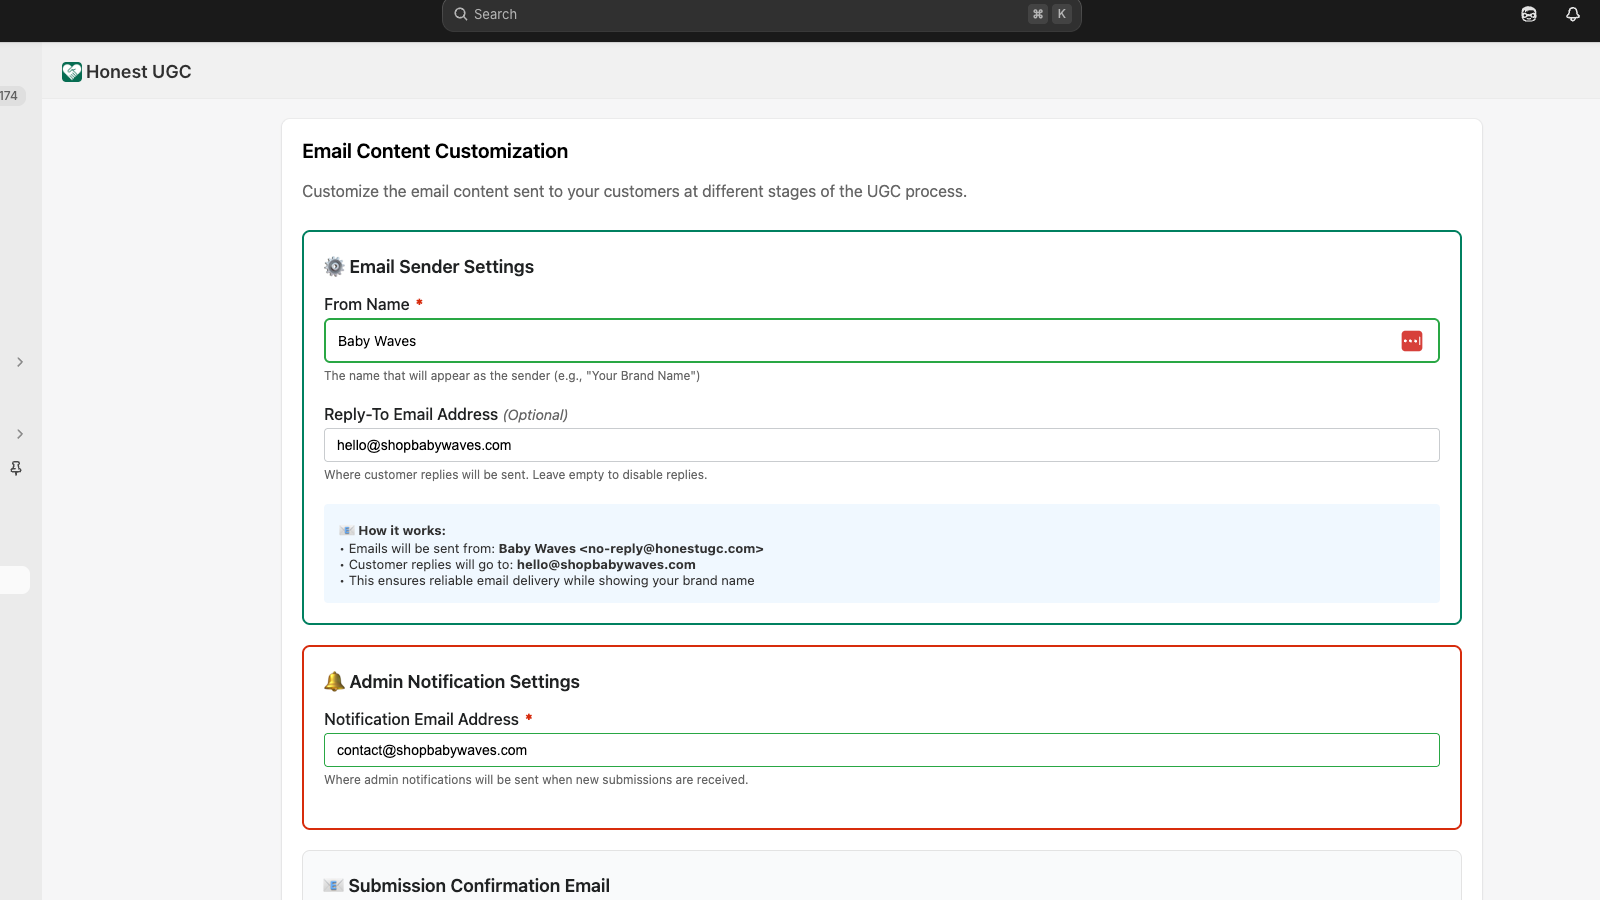Viewport: 1600px width, 900px height.
Task: Click the Honest UGC app title
Action: 138,72
